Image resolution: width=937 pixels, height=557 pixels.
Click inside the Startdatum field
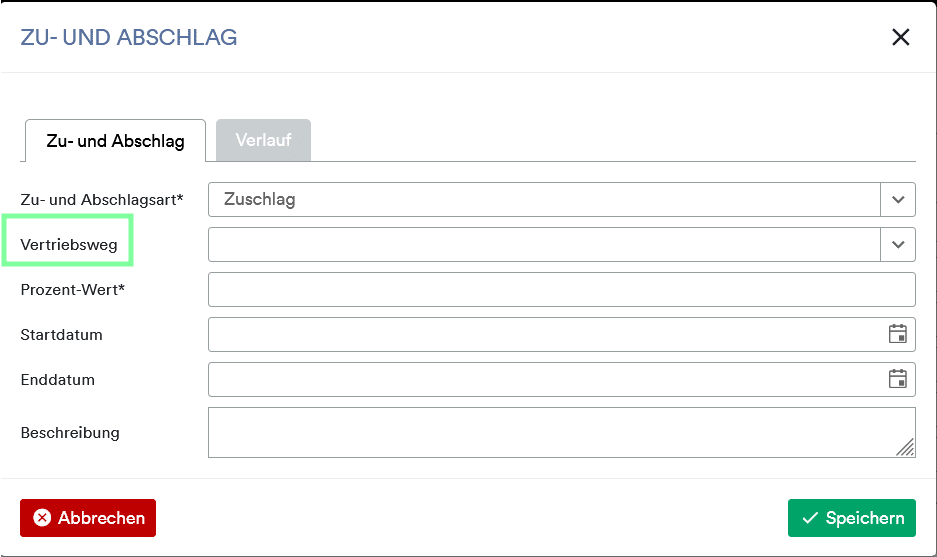pos(547,335)
